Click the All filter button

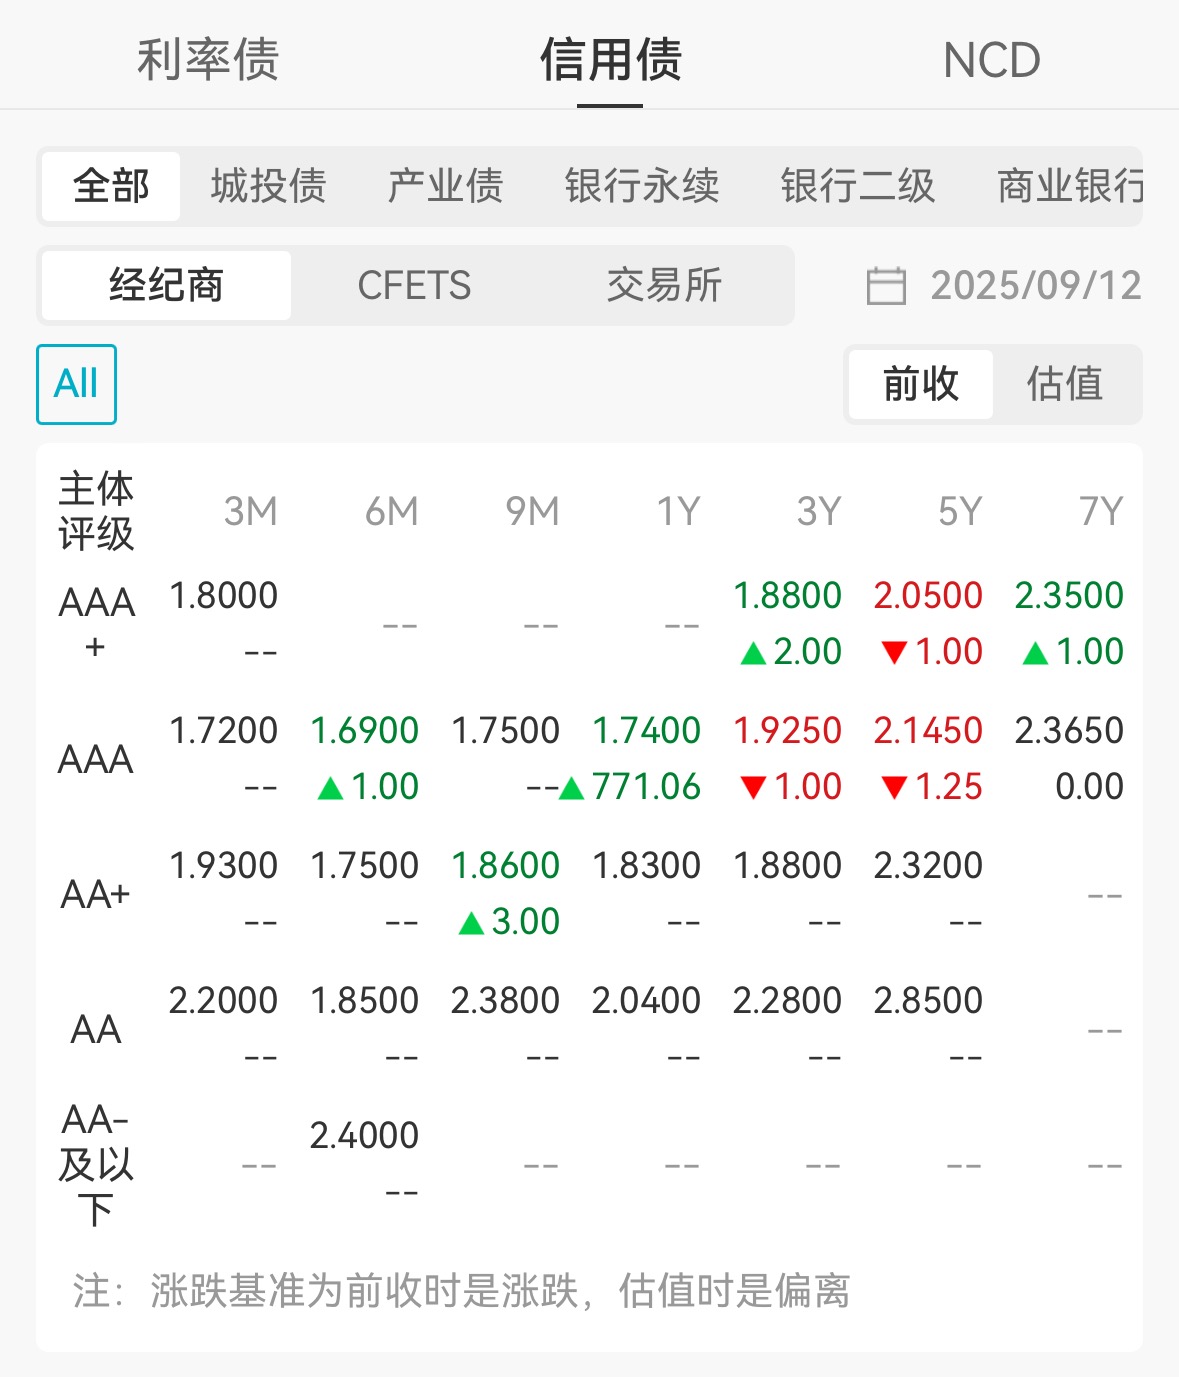pos(76,384)
